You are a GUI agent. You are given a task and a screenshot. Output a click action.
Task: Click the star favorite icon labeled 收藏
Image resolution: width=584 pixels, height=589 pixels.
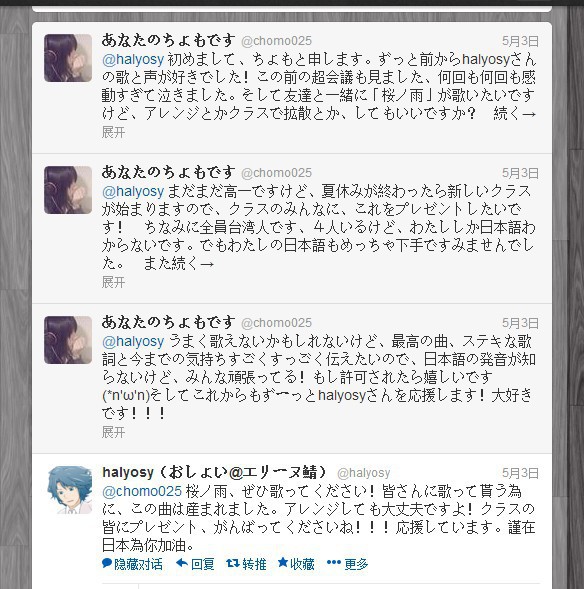pyautogui.click(x=283, y=562)
